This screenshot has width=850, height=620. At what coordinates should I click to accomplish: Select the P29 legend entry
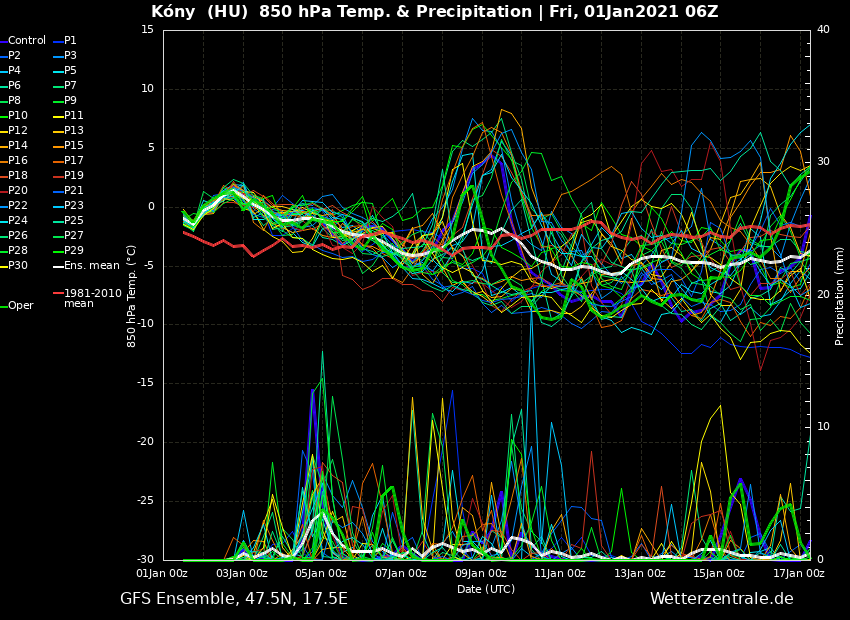(73, 251)
